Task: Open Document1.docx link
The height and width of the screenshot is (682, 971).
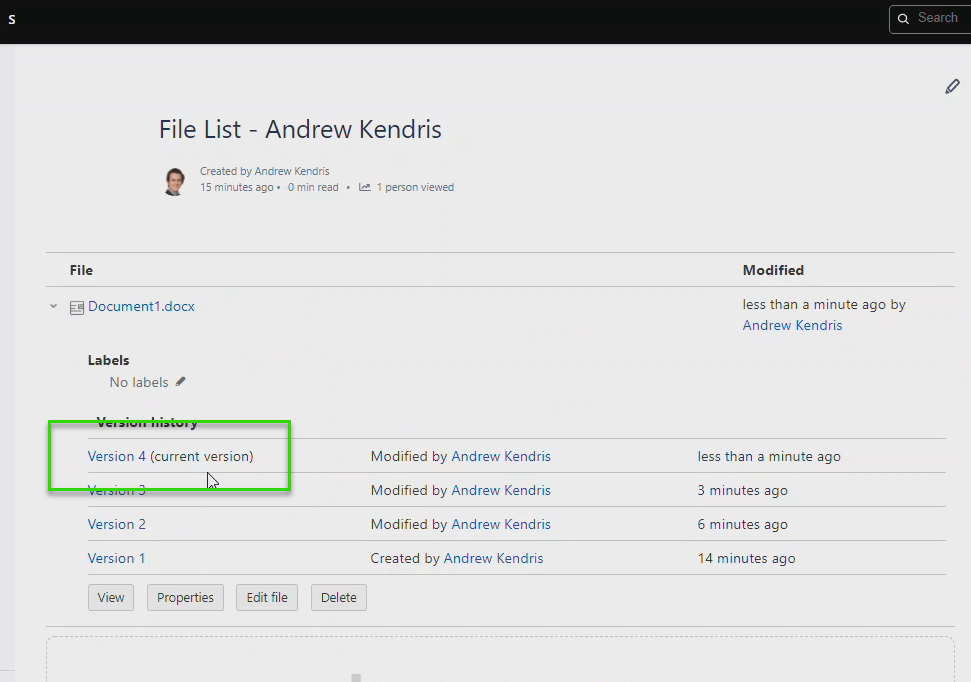Action: [x=141, y=306]
